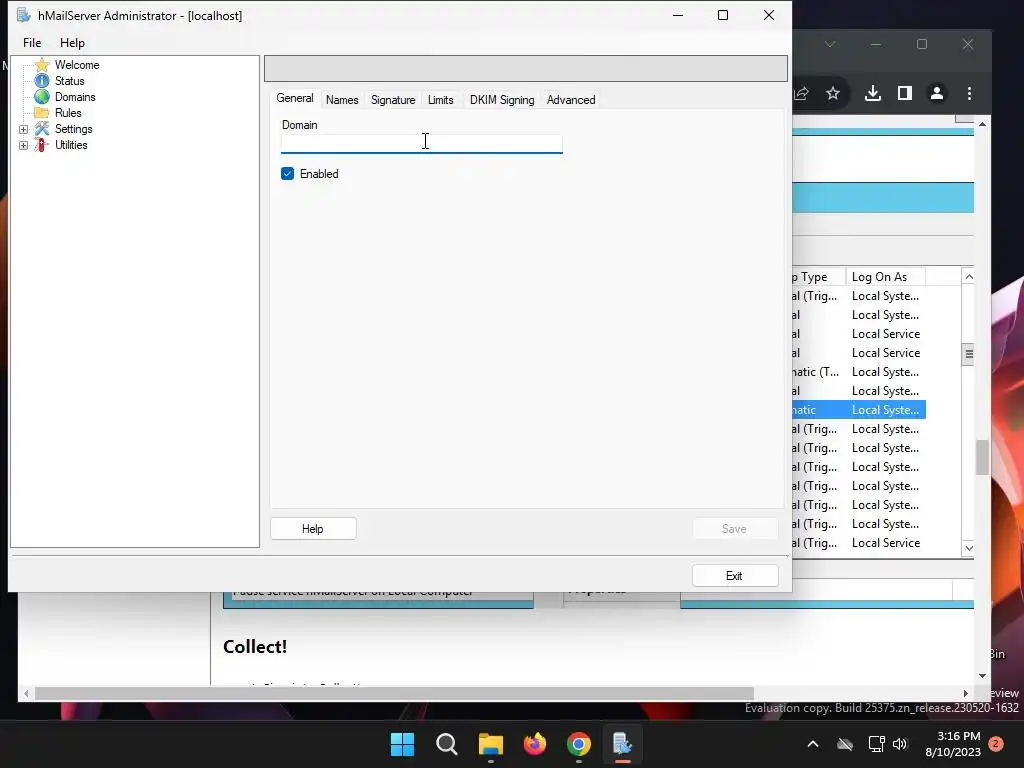Select Domains in the tree
This screenshot has width=1024, height=768.
point(75,97)
